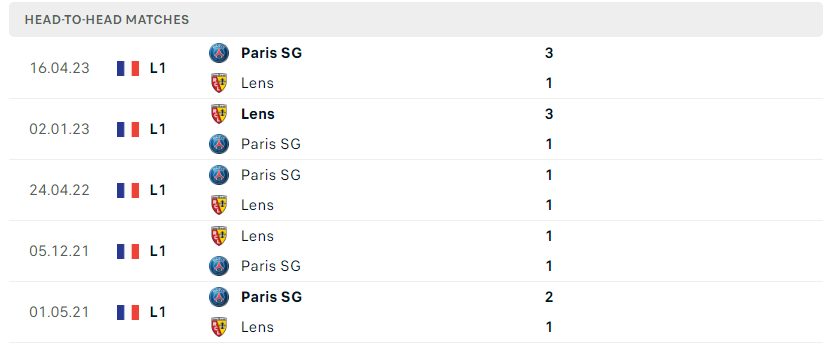Click French flag icon for 24.04.22 match
Image resolution: width=832 pixels, height=362 pixels.
(128, 190)
